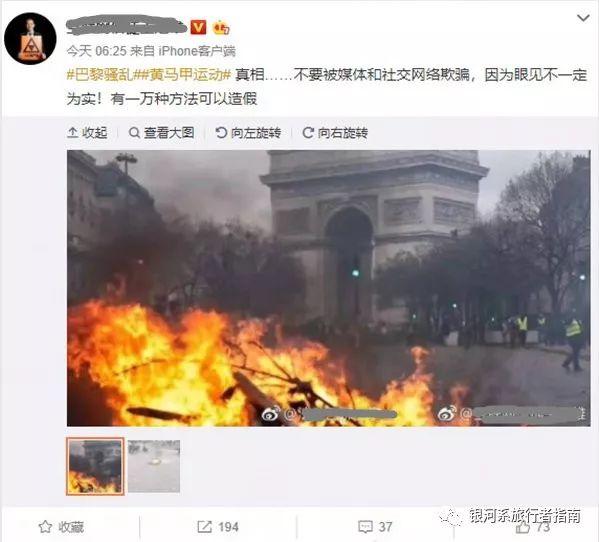Repost the post showing 194 shares

pos(218,527)
